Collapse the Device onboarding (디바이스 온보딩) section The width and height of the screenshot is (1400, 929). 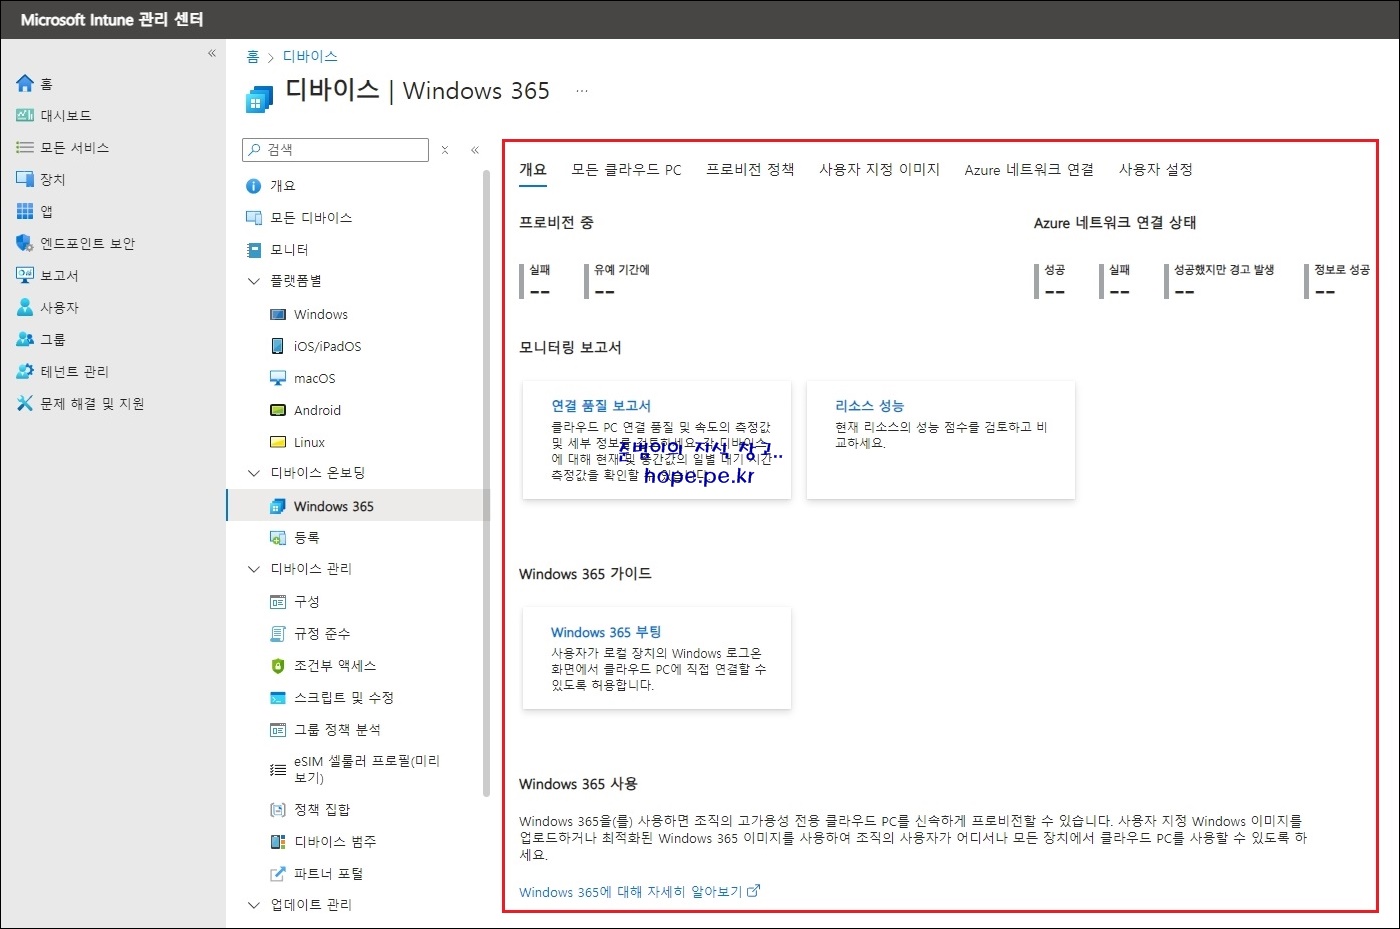[254, 473]
